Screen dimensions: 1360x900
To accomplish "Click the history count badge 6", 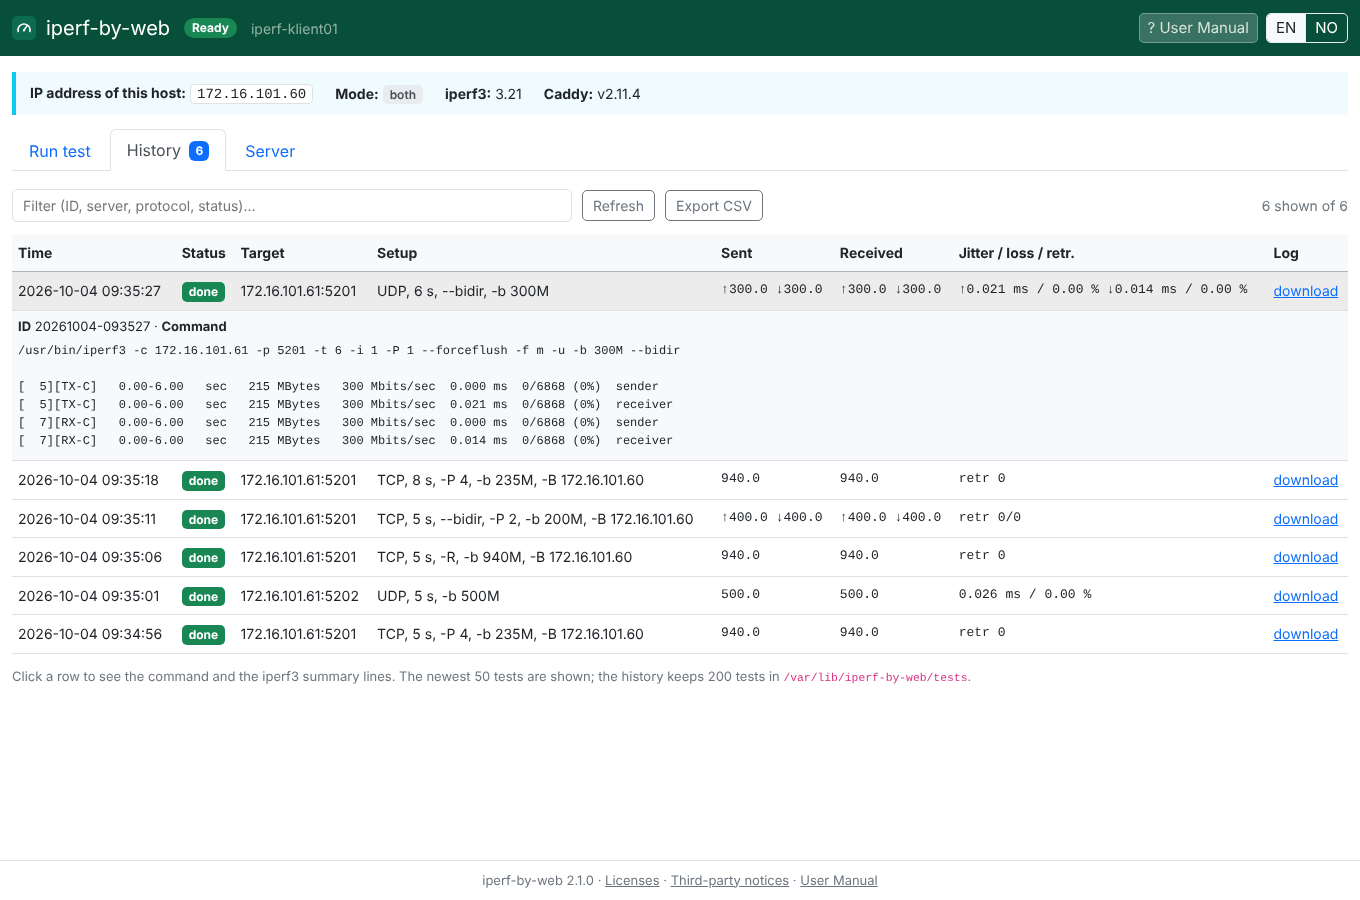I will (199, 151).
